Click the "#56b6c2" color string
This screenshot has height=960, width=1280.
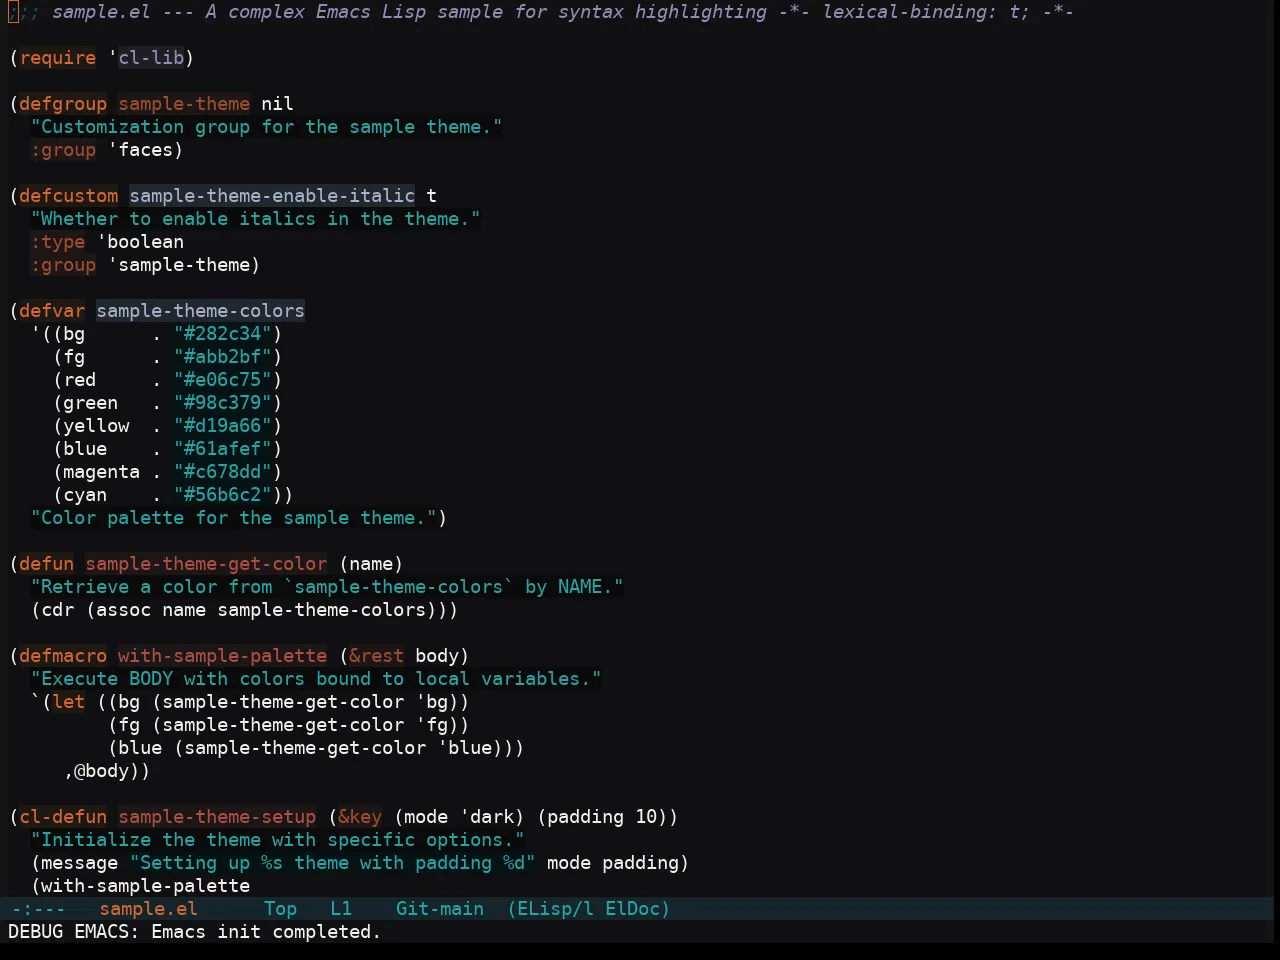pyautogui.click(x=223, y=495)
